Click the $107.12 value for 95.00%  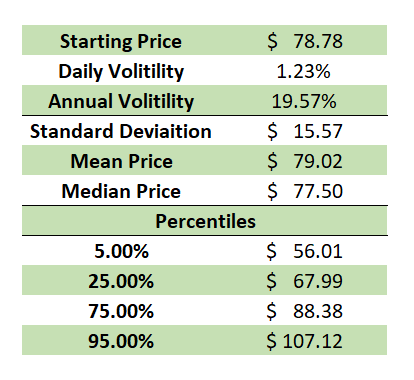304,341
